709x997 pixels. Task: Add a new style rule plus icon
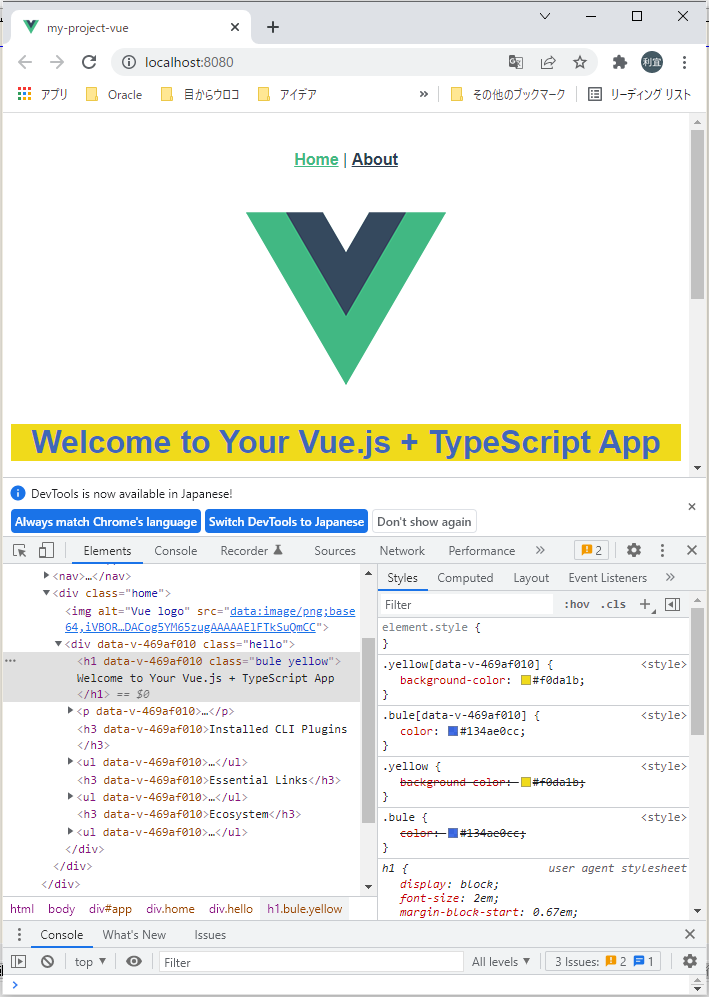click(x=646, y=604)
